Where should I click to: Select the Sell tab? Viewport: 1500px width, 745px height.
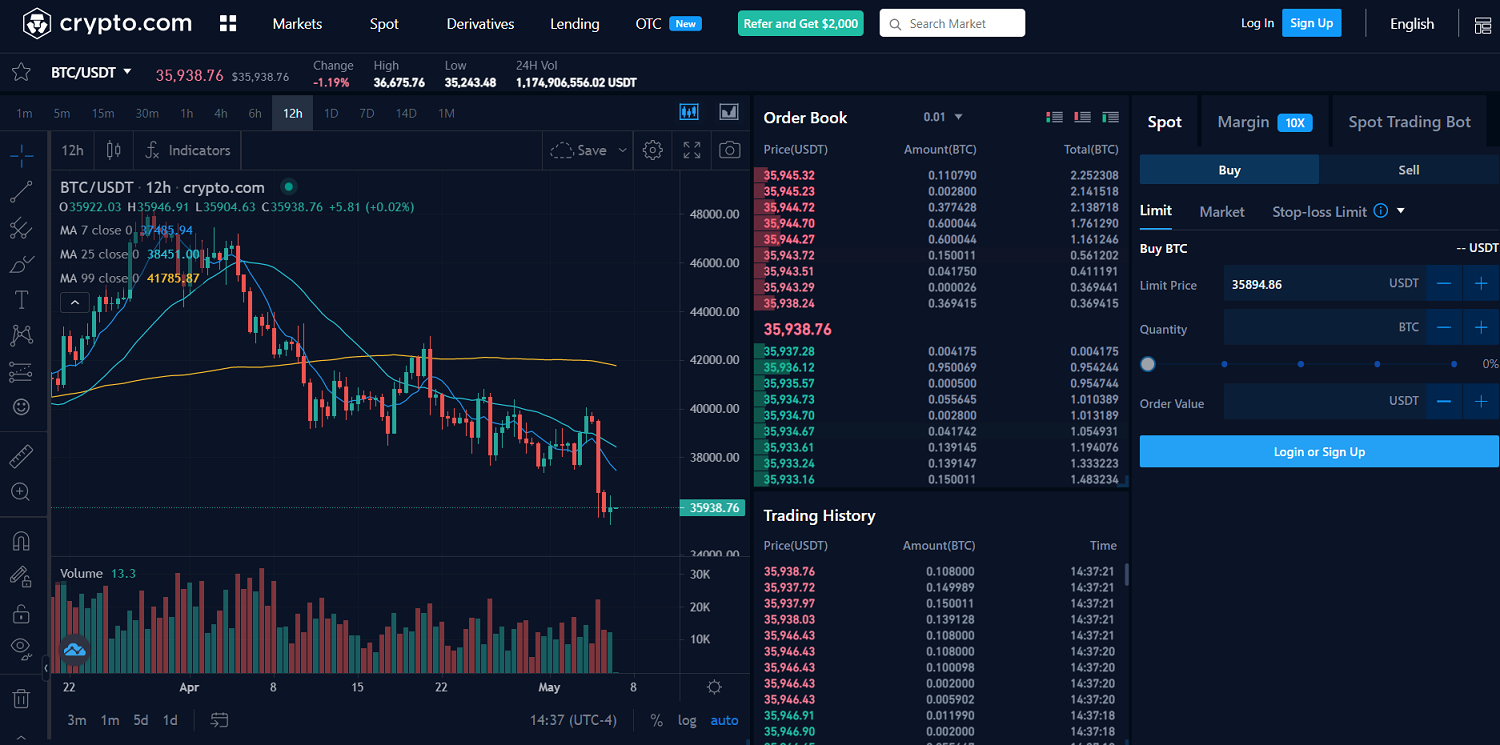click(x=1408, y=170)
